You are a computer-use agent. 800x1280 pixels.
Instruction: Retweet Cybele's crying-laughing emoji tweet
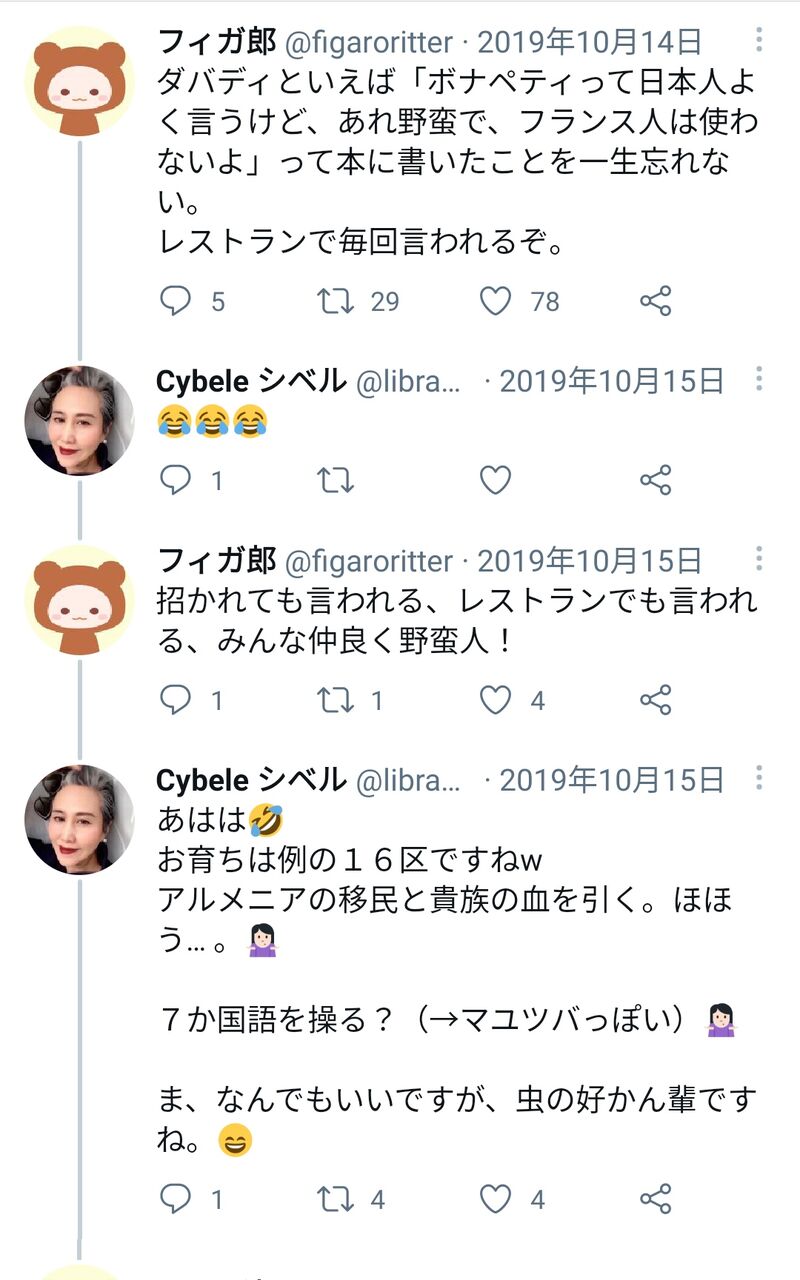click(x=336, y=481)
